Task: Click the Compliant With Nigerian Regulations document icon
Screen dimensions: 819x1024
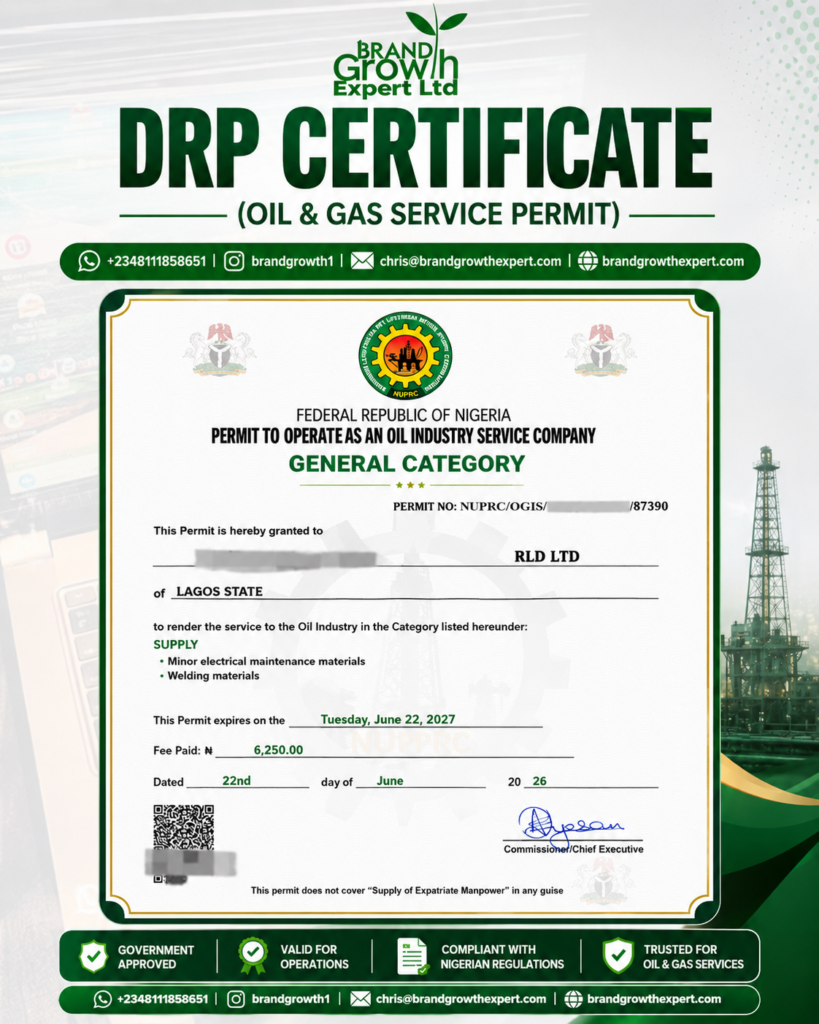Action: (412, 957)
